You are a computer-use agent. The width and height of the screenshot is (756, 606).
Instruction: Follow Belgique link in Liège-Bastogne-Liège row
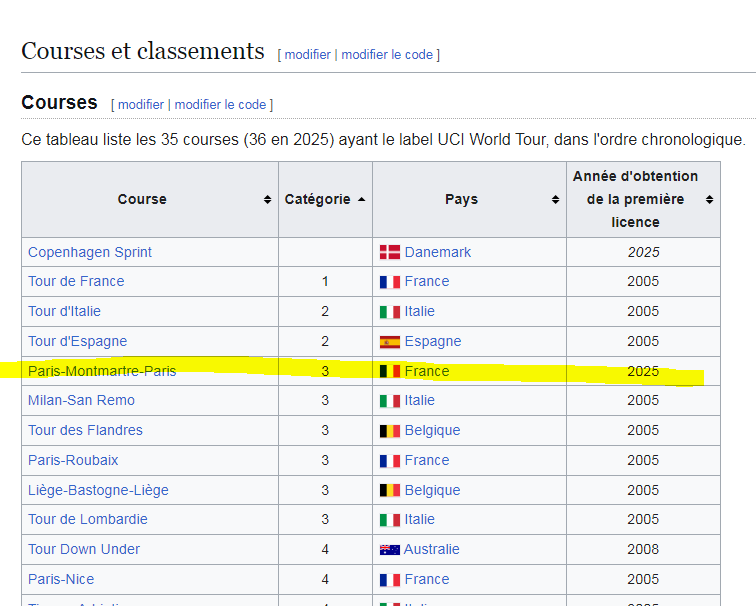coord(432,490)
